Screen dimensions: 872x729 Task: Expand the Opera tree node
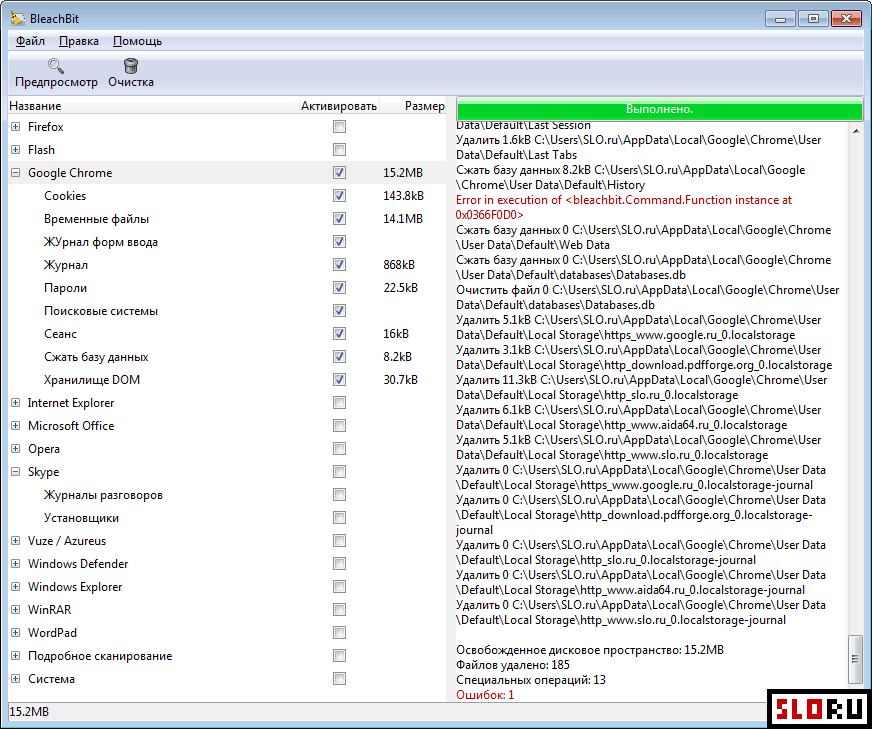tap(16, 449)
